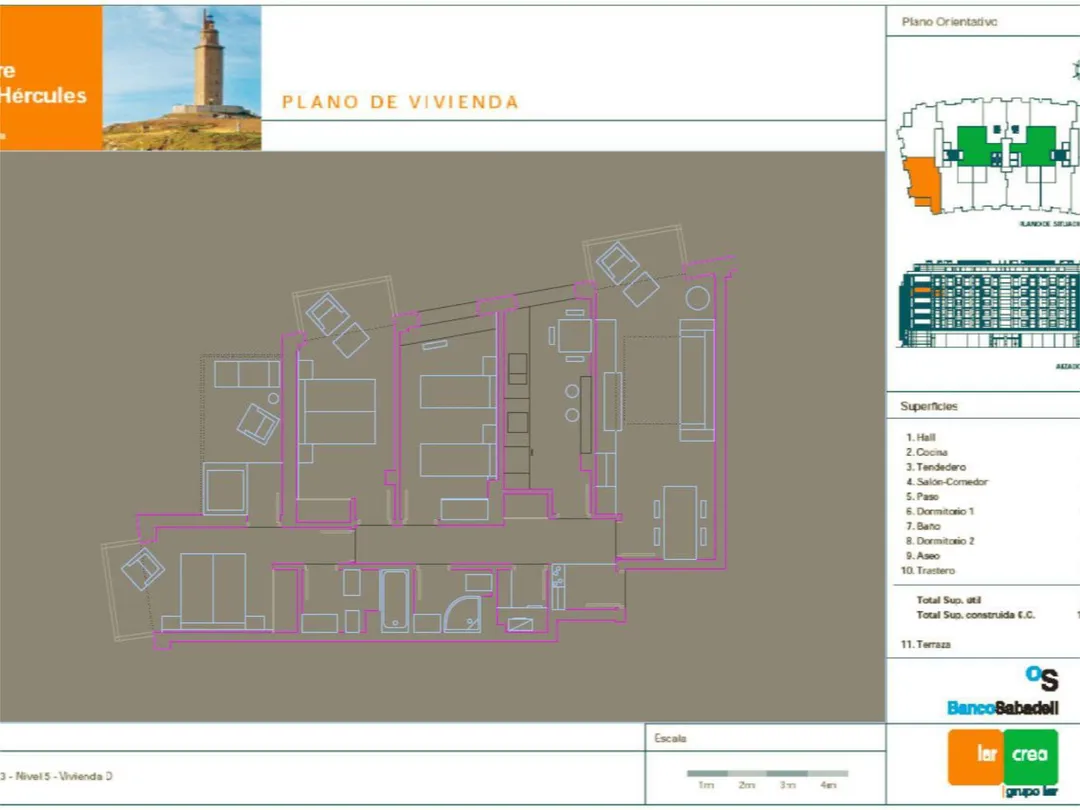Viewport: 1080px width, 810px height.
Task: Click the bathtub symbol in the floor plan
Action: [395, 600]
